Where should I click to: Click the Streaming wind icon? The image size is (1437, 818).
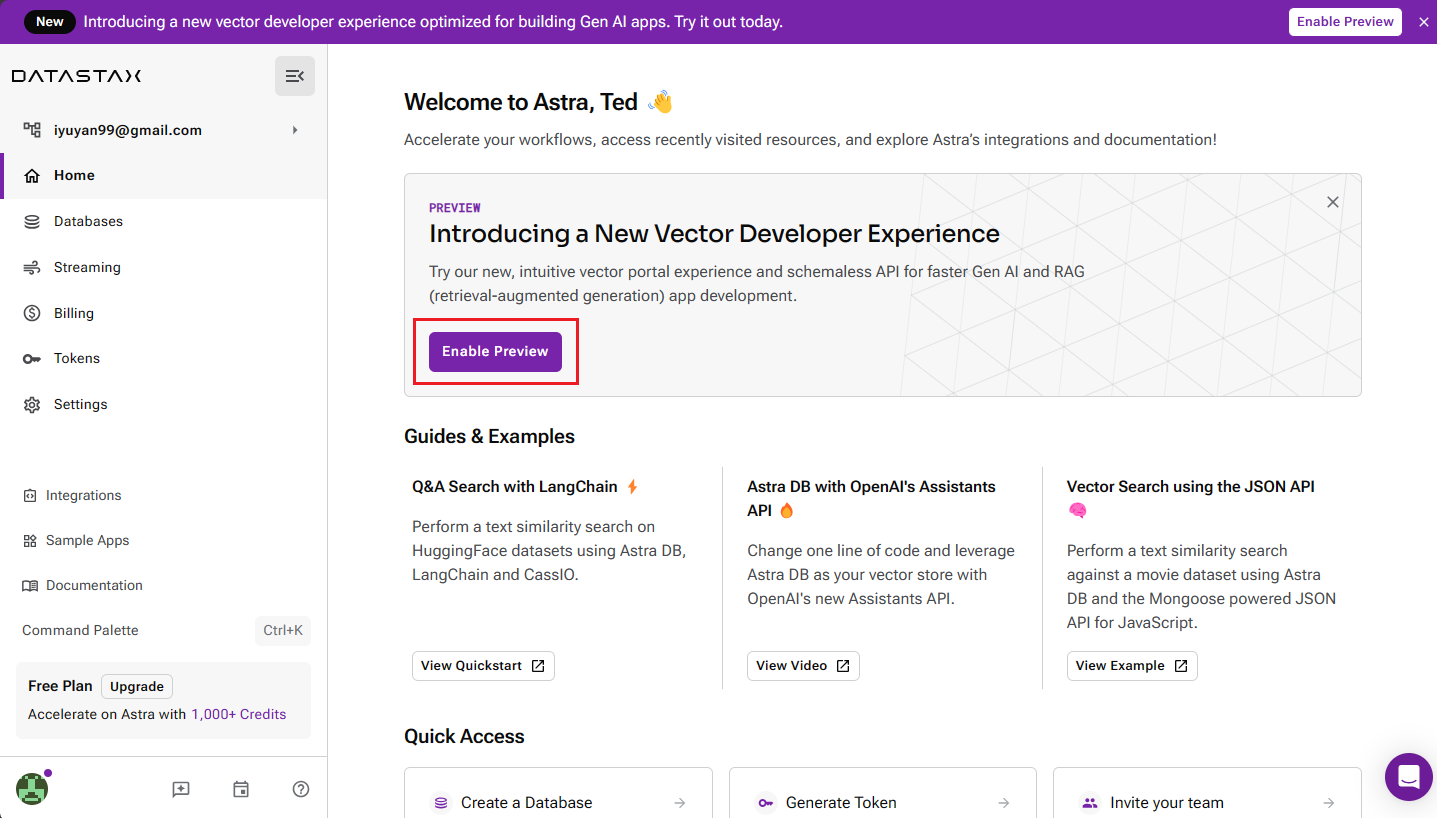click(32, 267)
